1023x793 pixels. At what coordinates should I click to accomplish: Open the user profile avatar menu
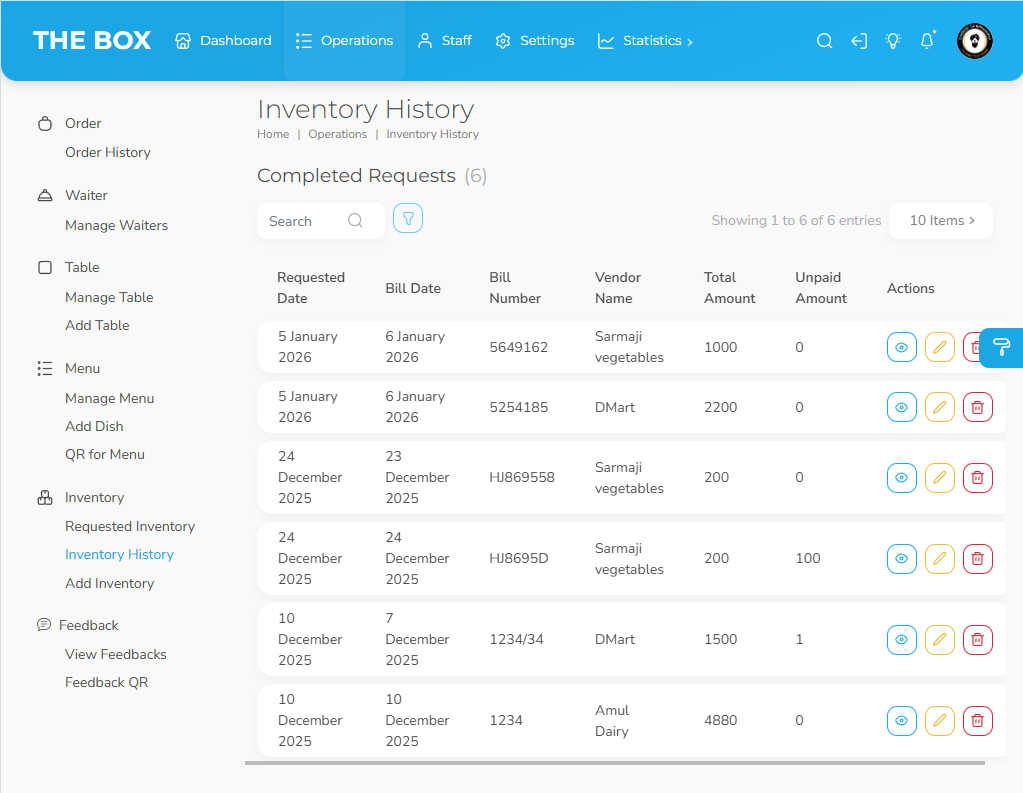coord(974,41)
